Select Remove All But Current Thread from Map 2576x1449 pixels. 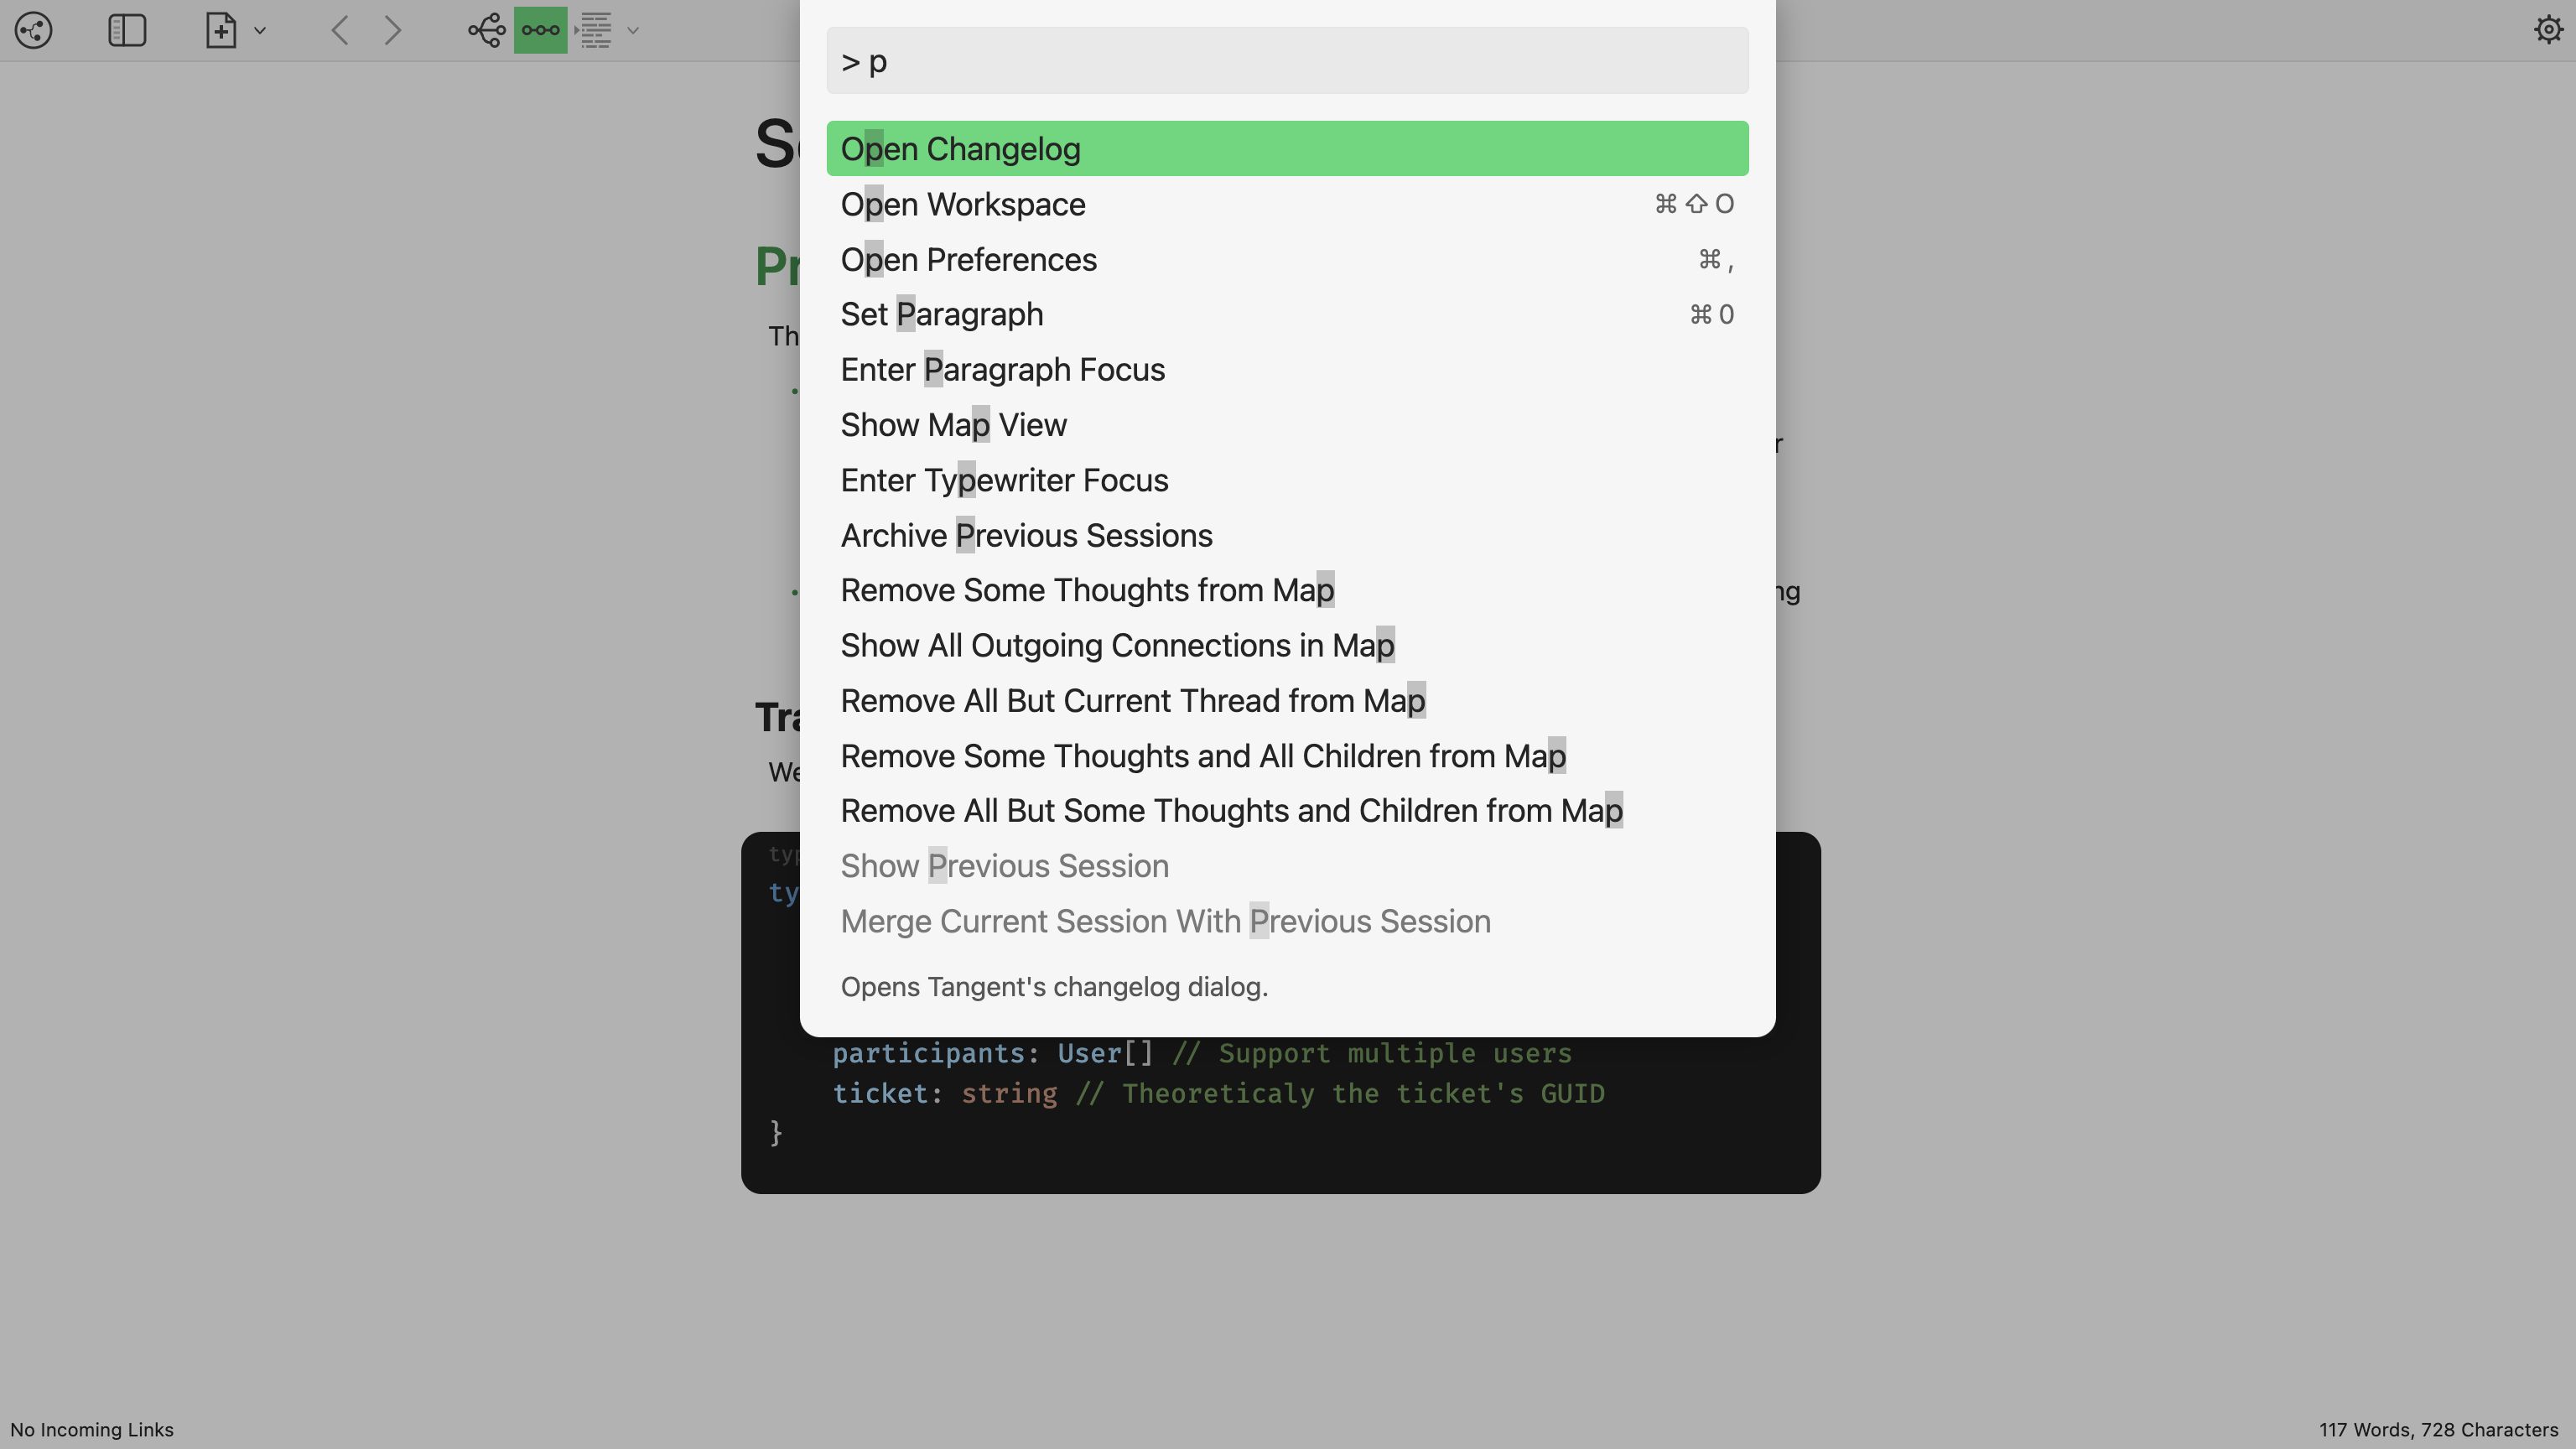1133,700
